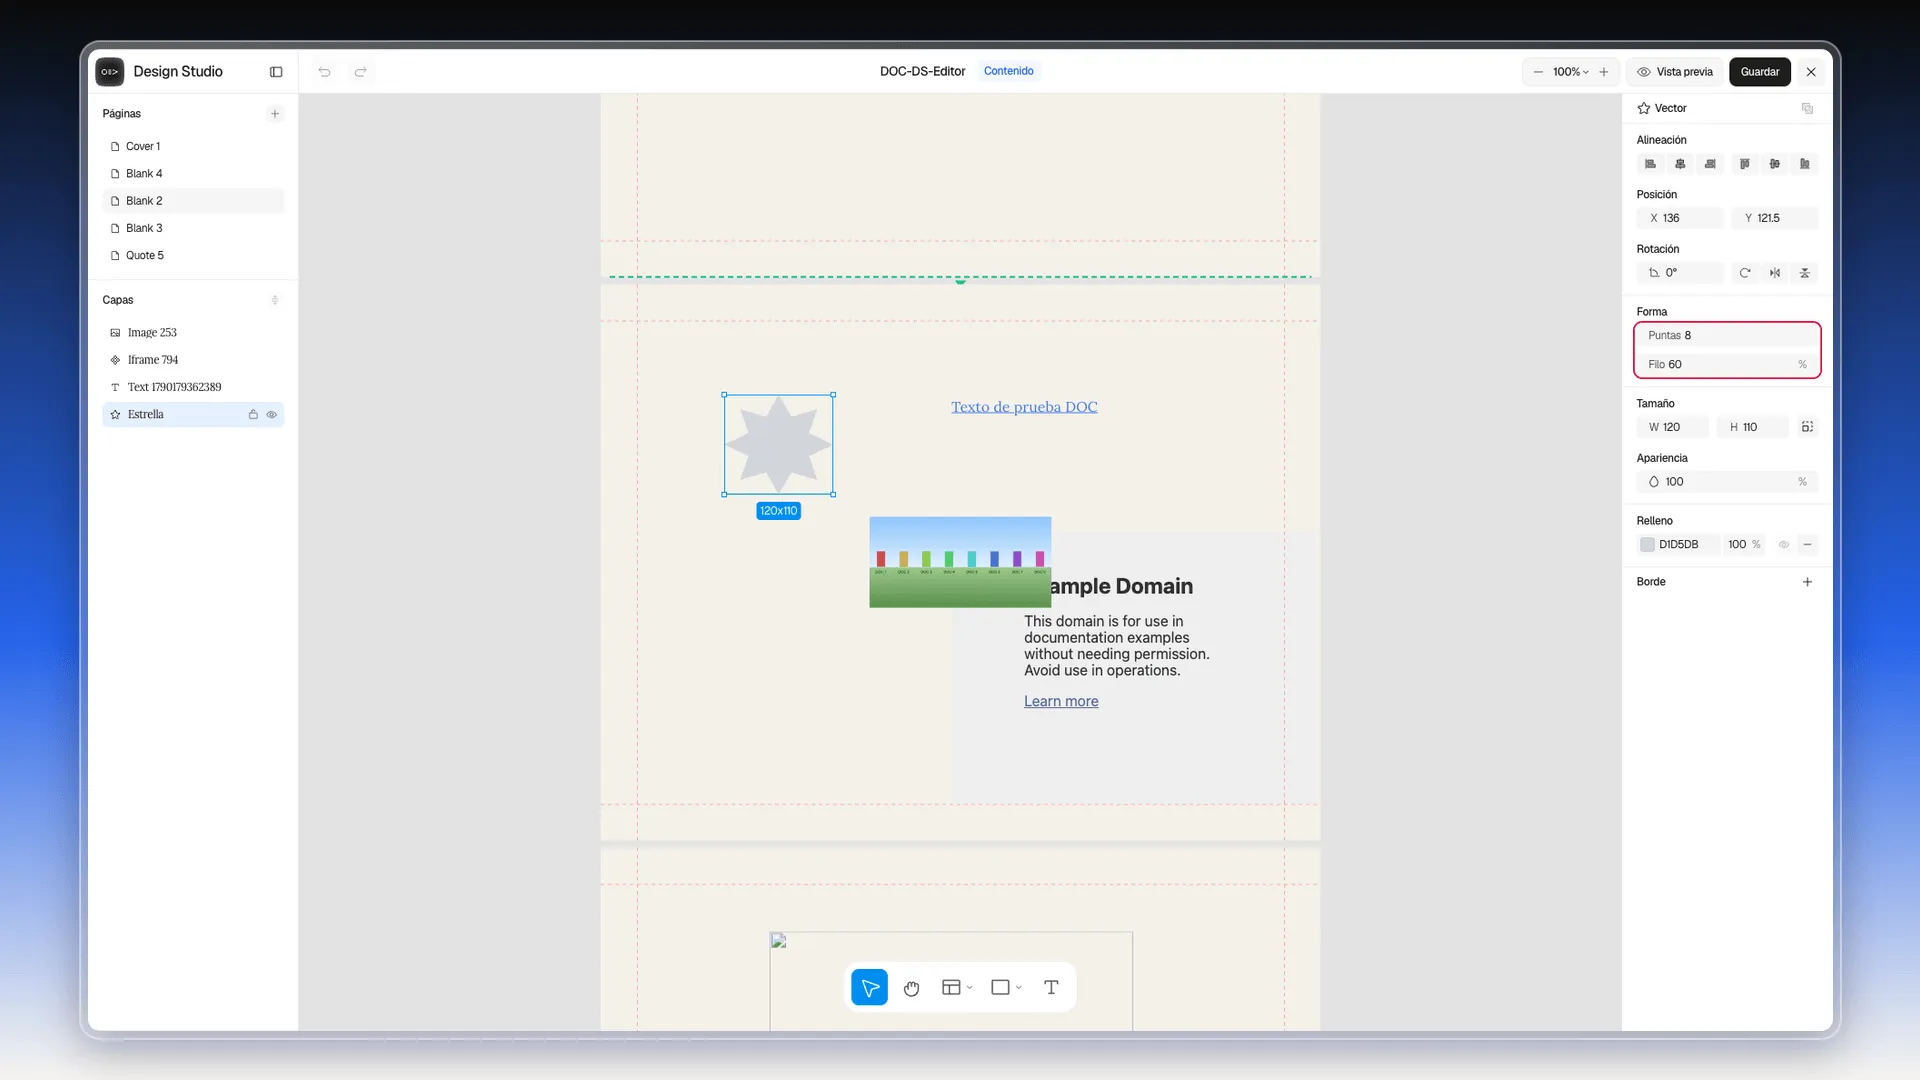Select the Image 253 layer
This screenshot has width=1920, height=1080.
193,333
